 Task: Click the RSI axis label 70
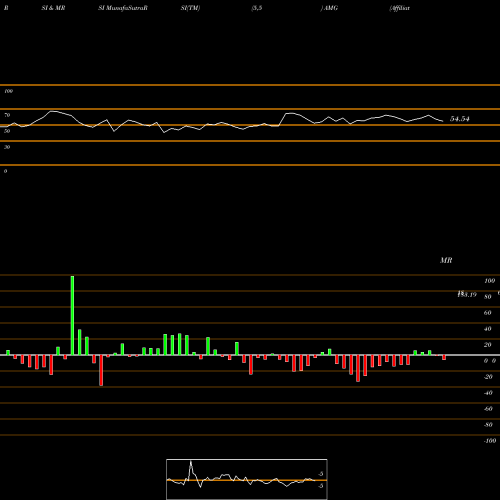[7, 115]
